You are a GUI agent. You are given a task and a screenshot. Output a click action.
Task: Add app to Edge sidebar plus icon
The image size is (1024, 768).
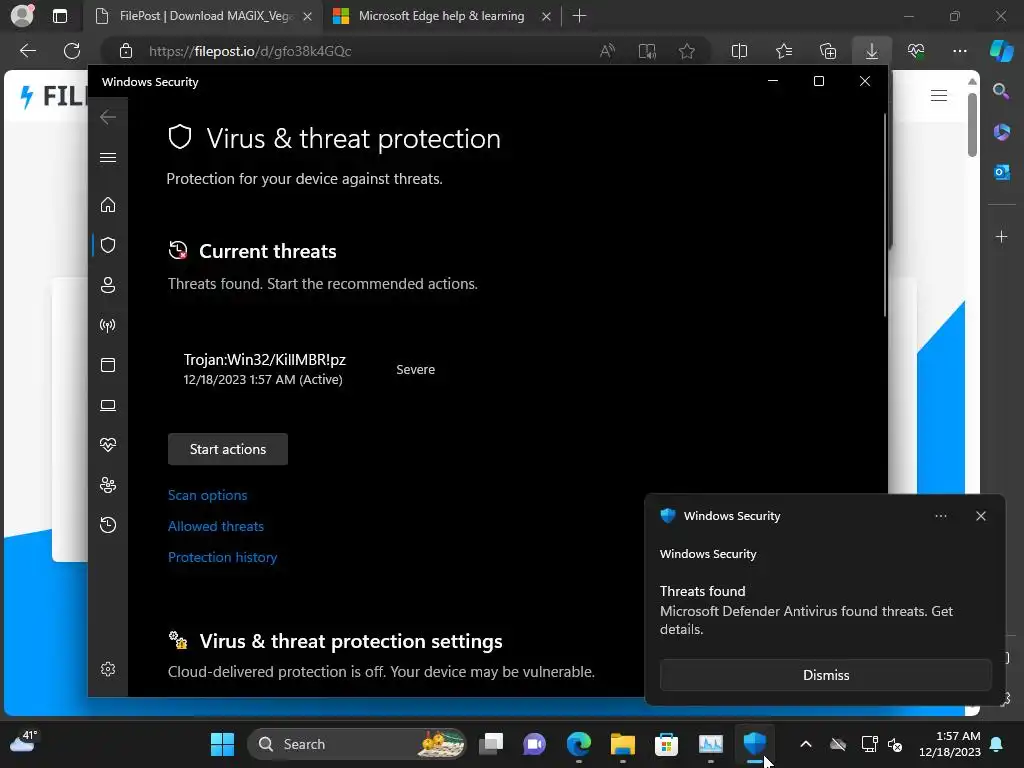tap(1002, 236)
